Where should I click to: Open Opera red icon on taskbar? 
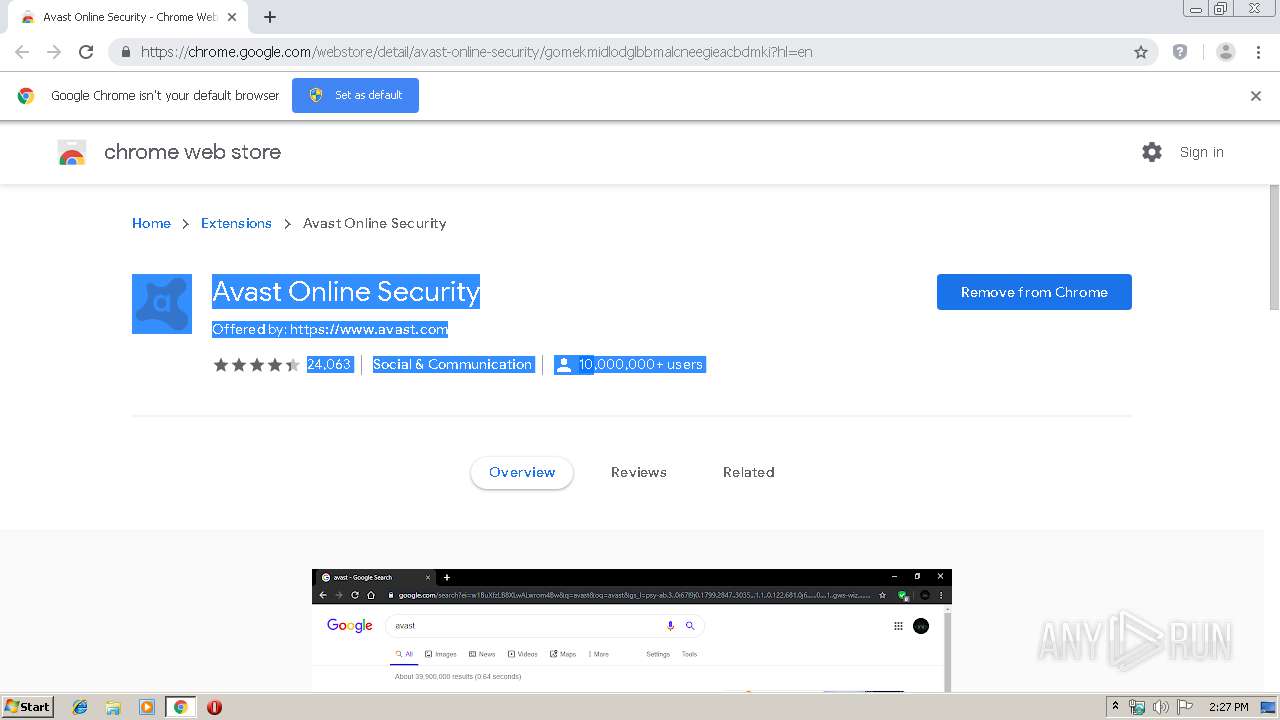[214, 707]
